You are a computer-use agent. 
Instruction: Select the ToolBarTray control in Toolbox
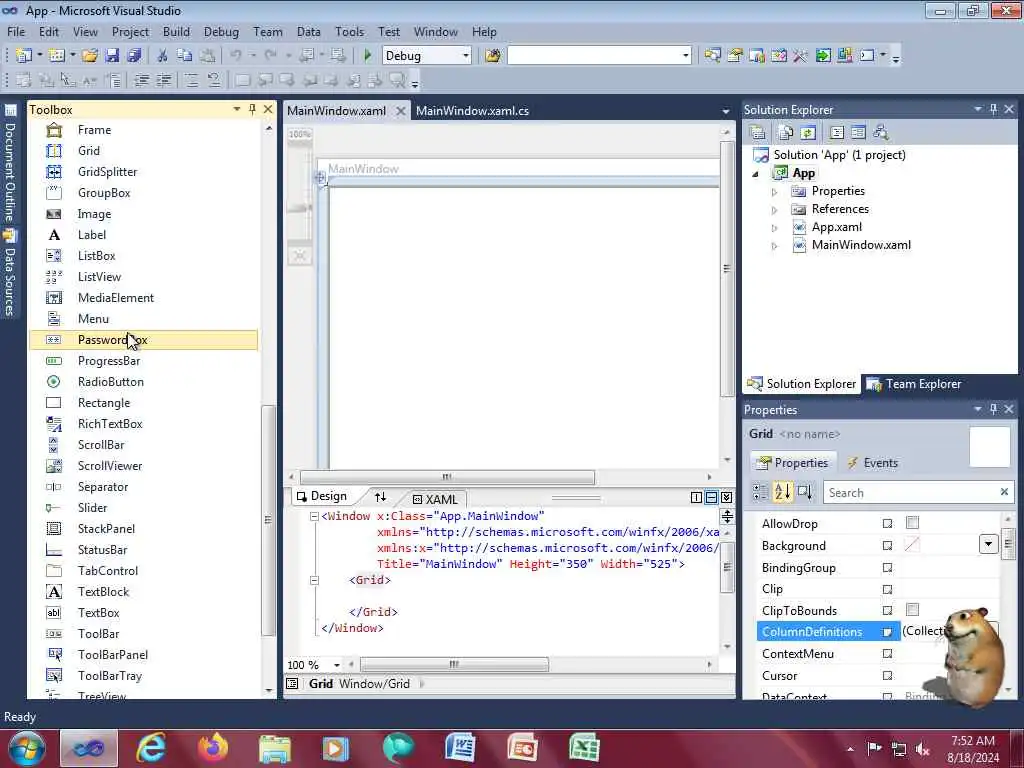144,675
